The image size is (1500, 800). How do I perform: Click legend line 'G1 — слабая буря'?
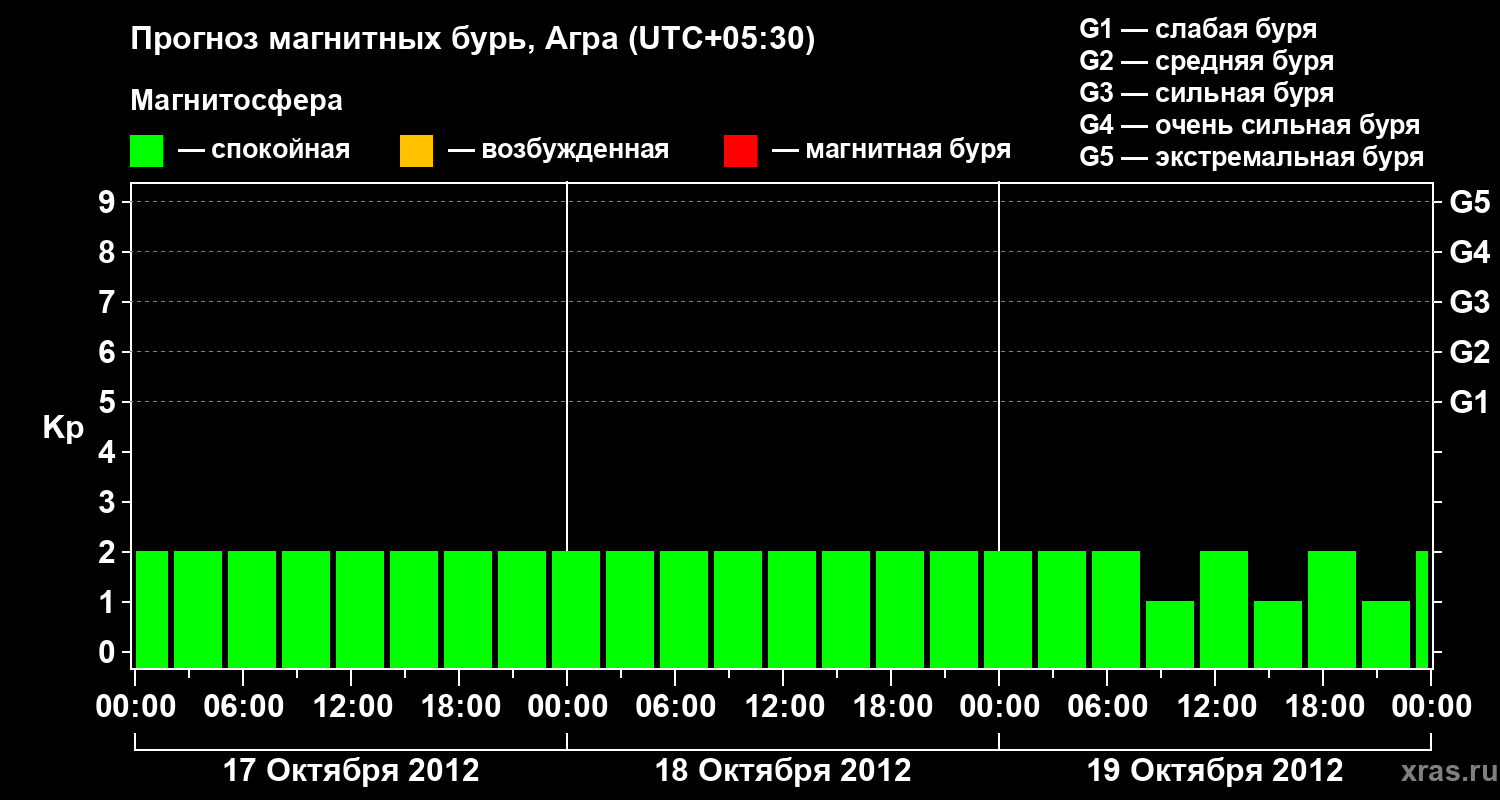1198,29
